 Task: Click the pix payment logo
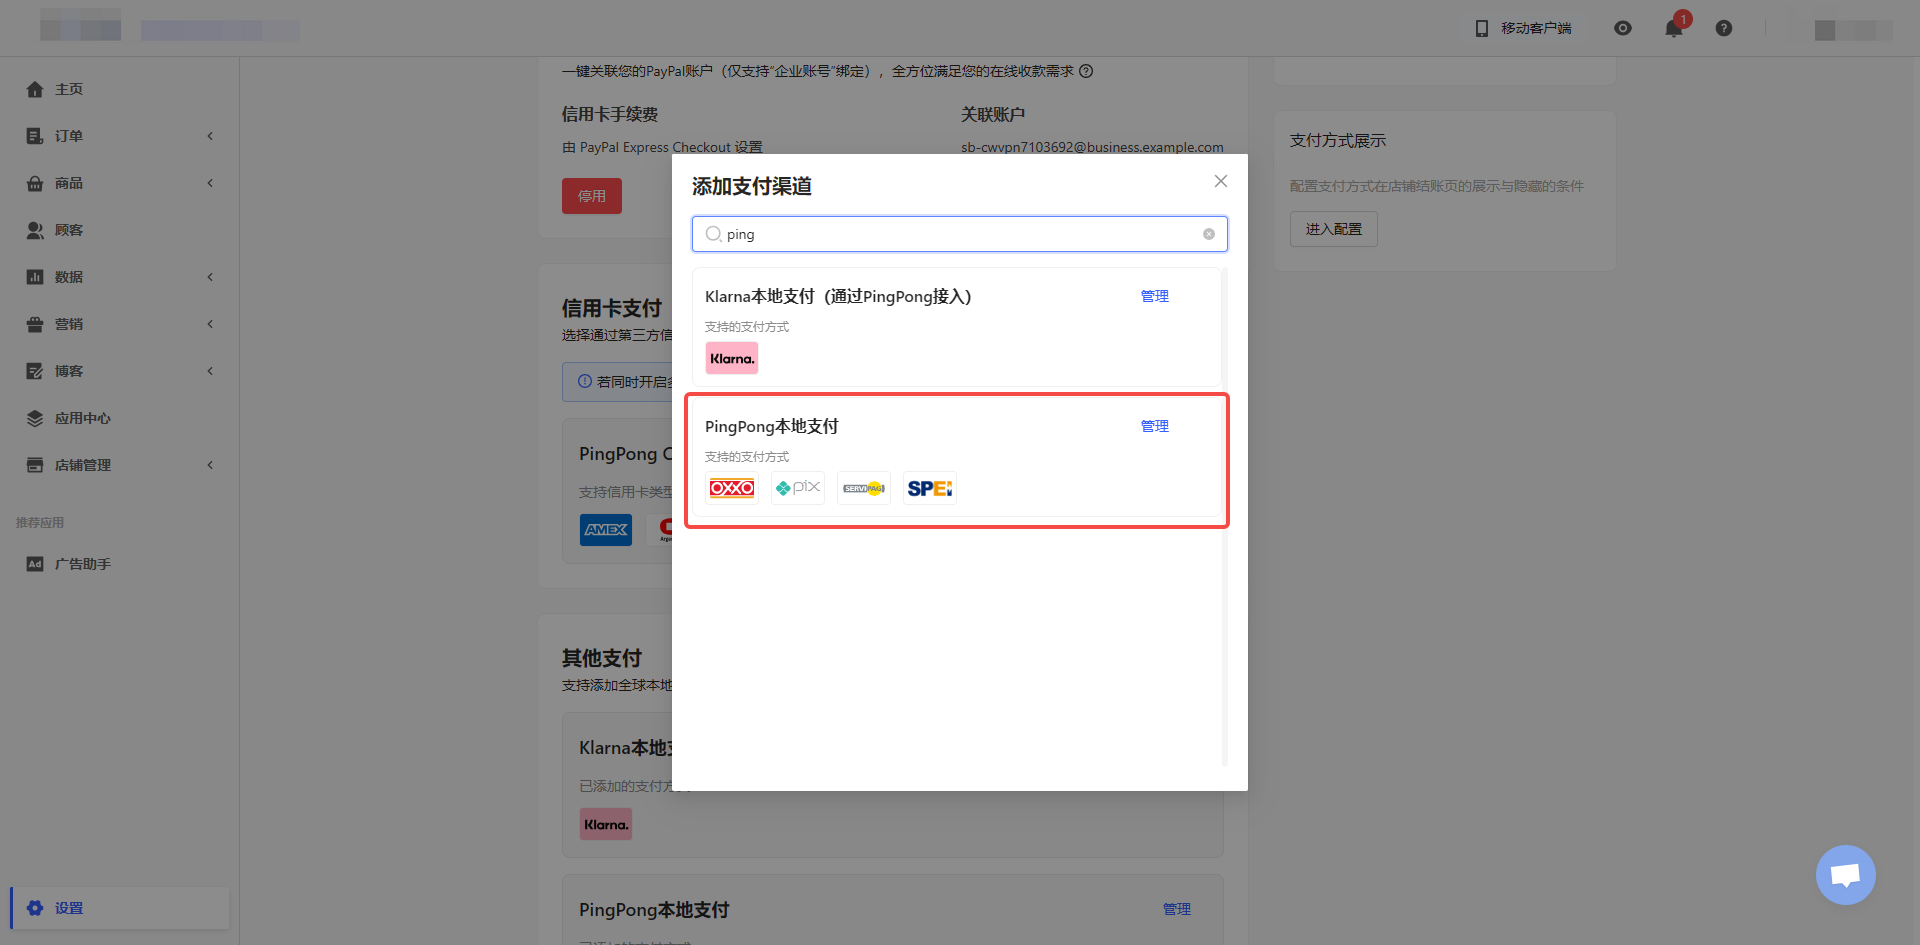[x=798, y=488]
